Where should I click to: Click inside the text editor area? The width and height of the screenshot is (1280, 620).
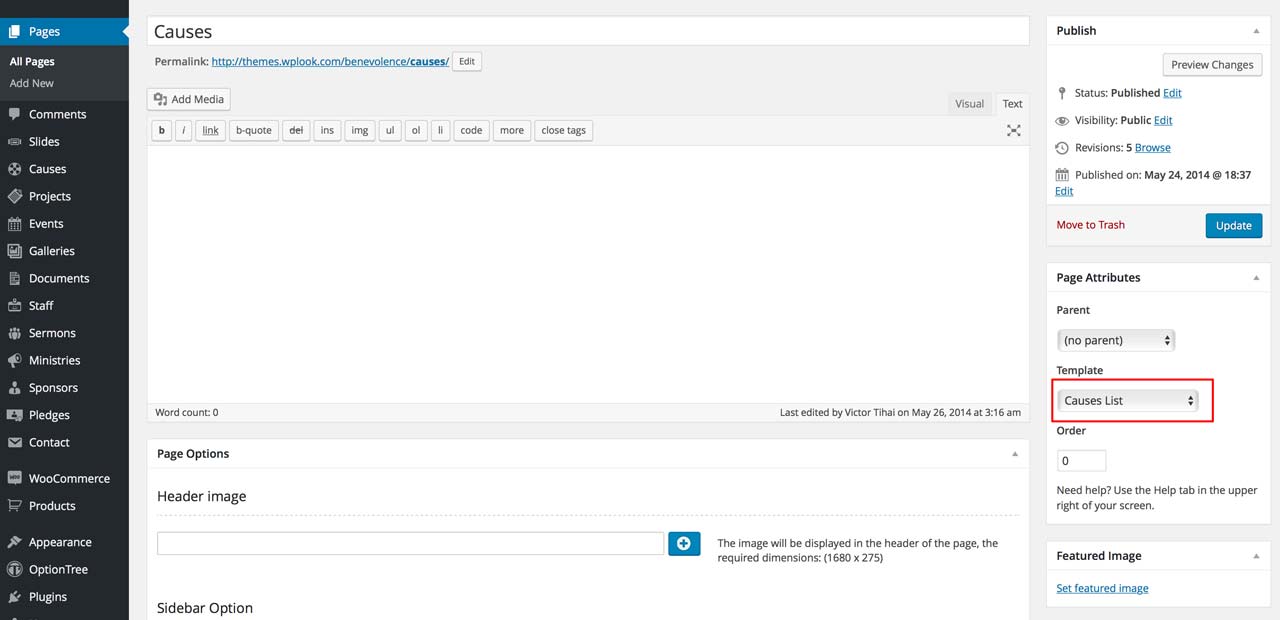click(x=588, y=274)
